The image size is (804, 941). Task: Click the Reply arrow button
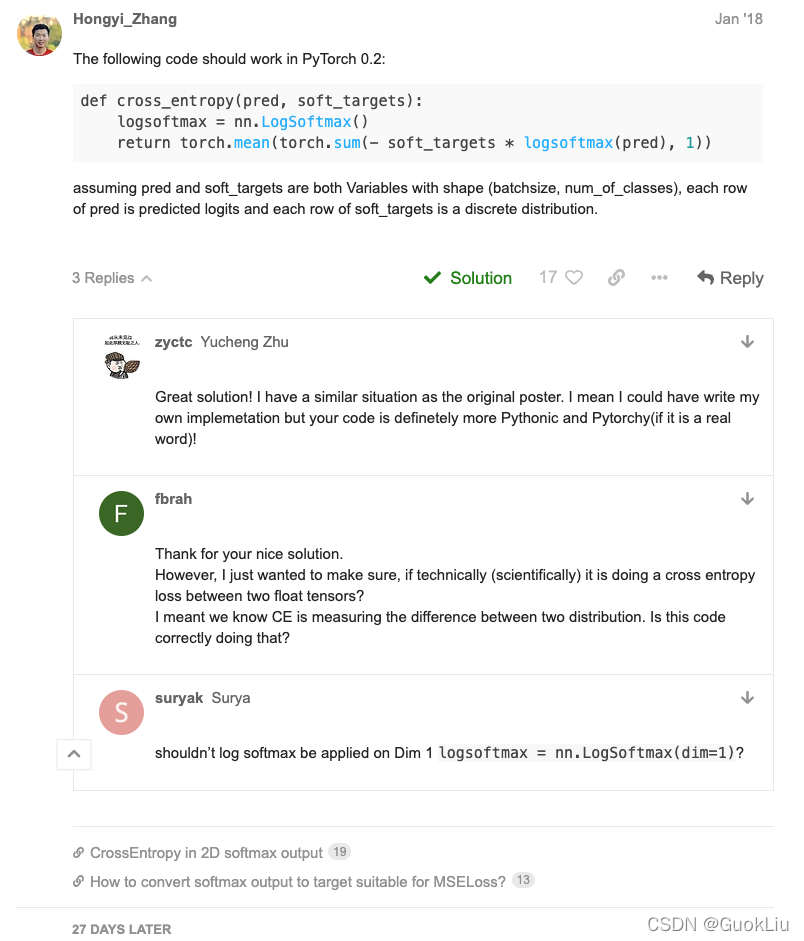tap(730, 278)
